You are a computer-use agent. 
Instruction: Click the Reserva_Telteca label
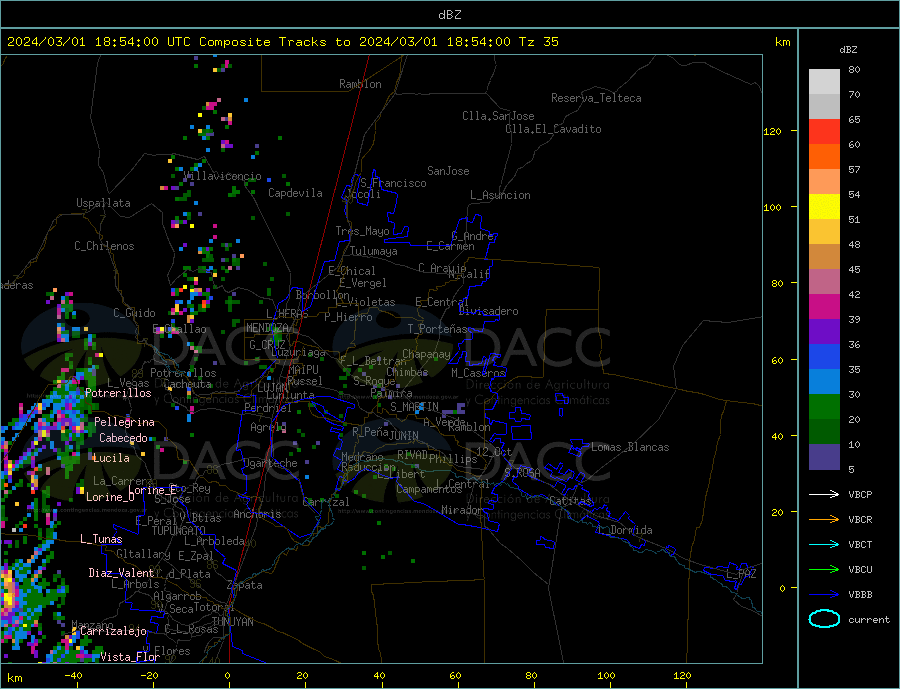(x=596, y=98)
